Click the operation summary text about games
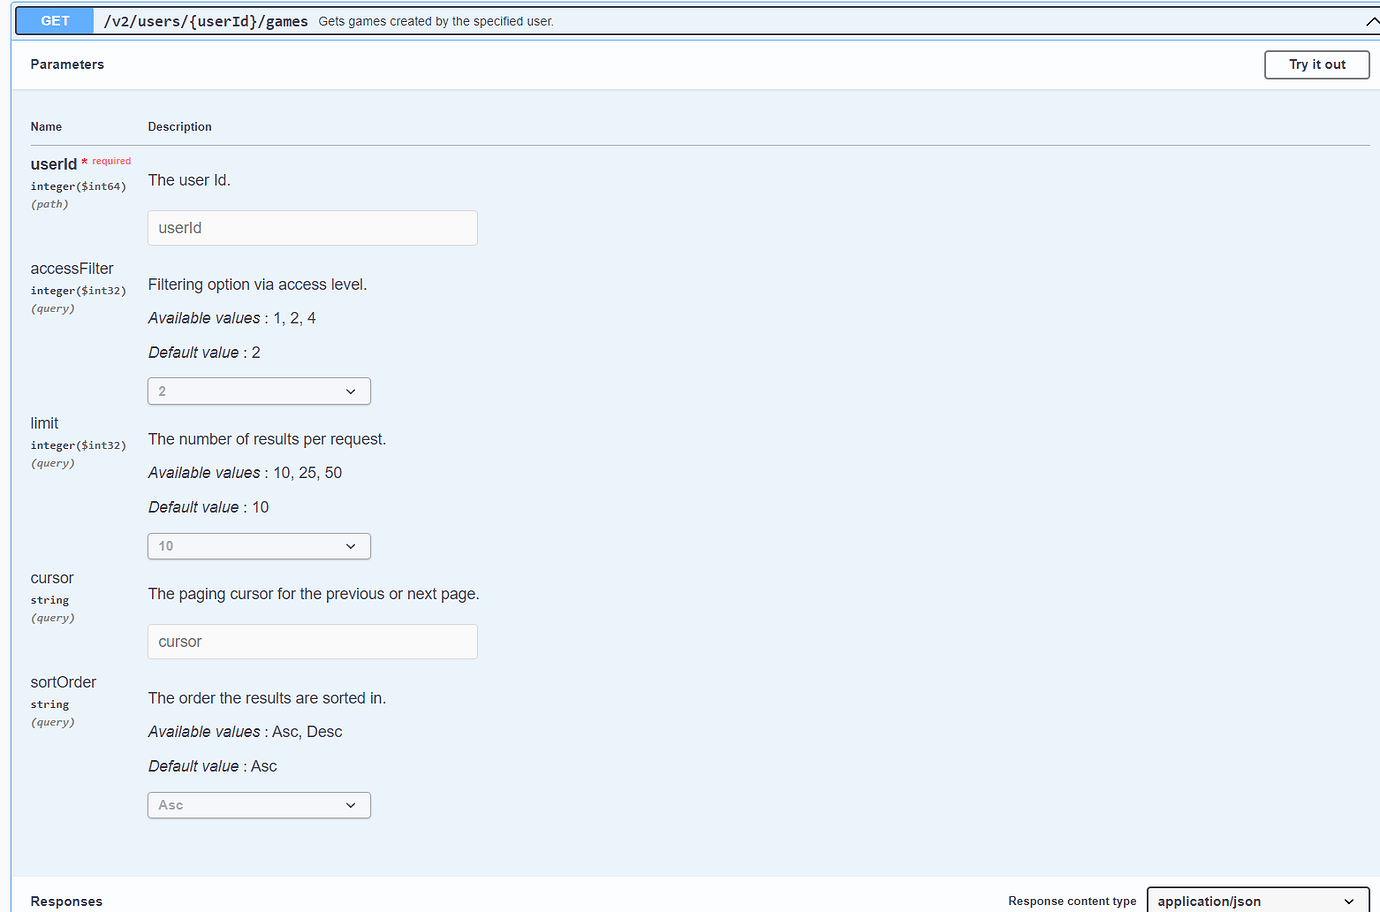Image resolution: width=1380 pixels, height=912 pixels. [x=436, y=21]
